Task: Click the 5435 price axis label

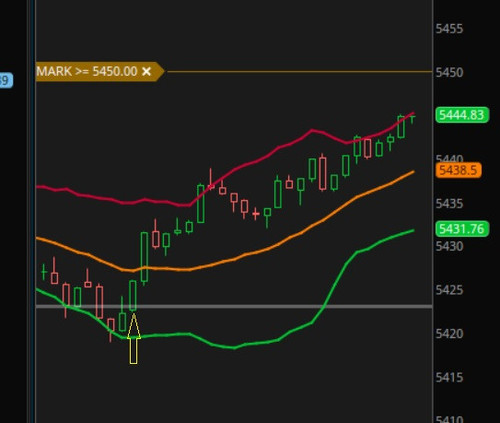Action: tap(449, 204)
